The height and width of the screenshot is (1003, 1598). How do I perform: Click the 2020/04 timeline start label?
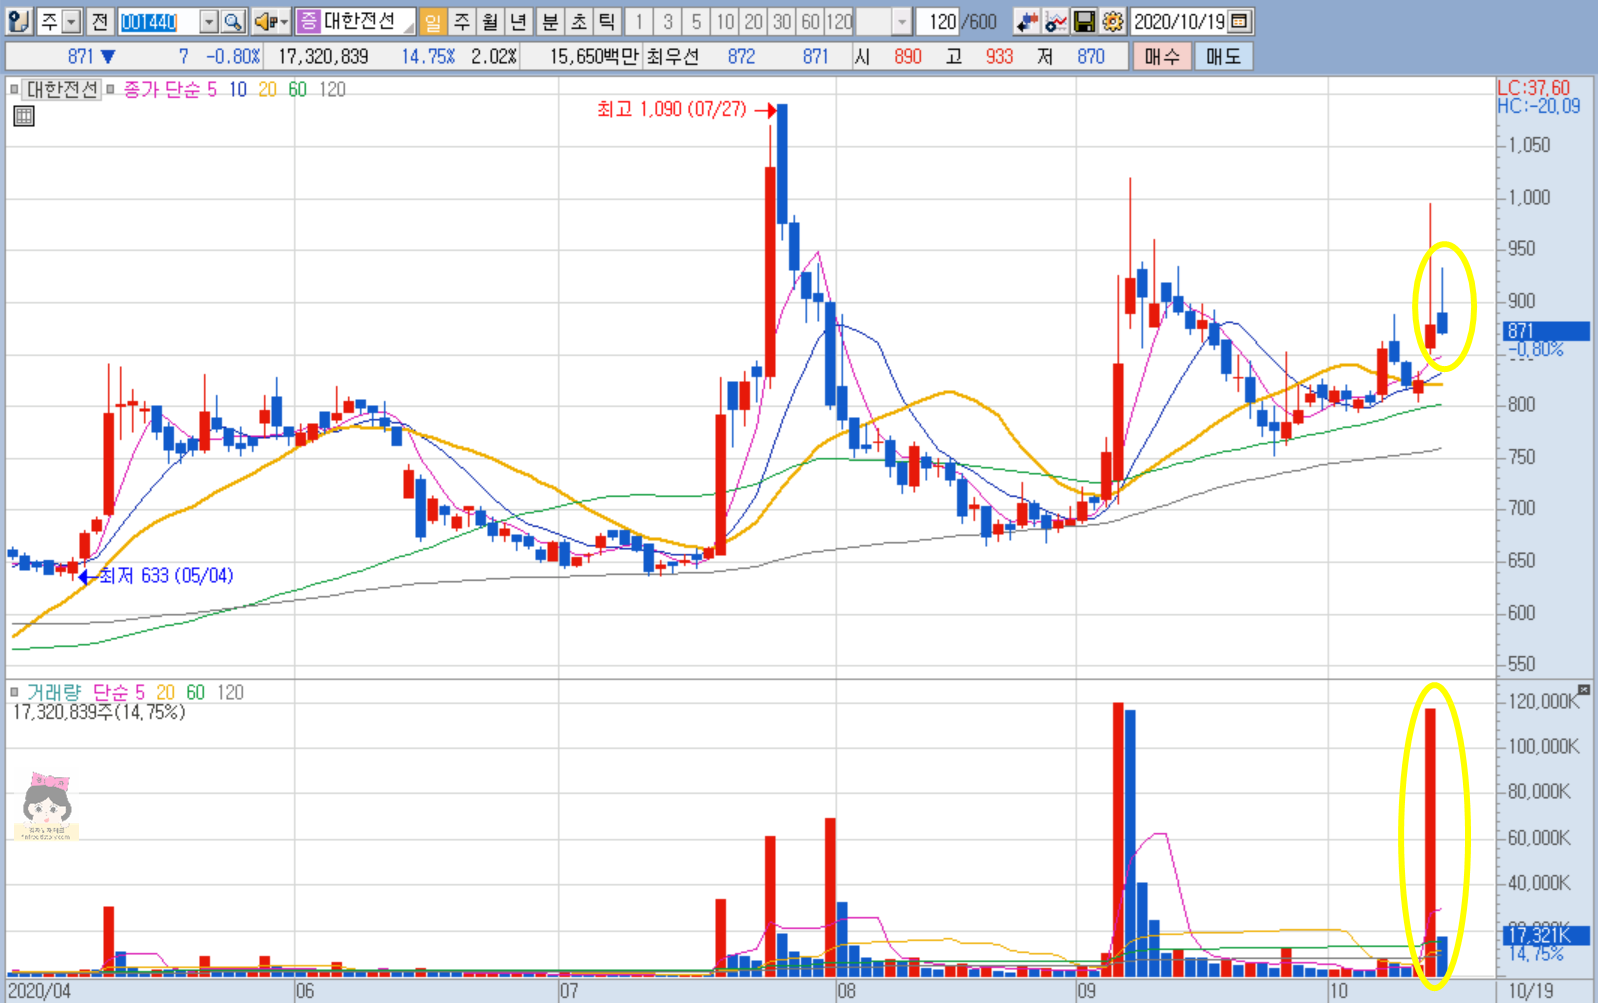(39, 991)
